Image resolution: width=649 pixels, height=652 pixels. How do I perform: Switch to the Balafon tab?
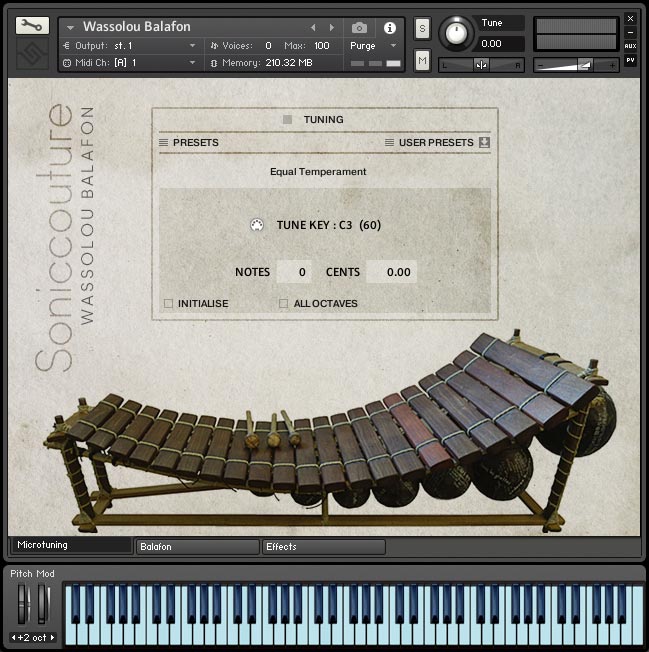[x=198, y=547]
